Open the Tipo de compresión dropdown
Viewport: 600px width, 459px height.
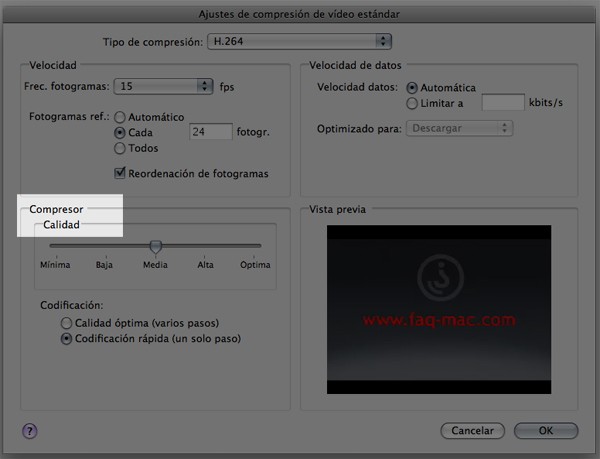point(299,41)
